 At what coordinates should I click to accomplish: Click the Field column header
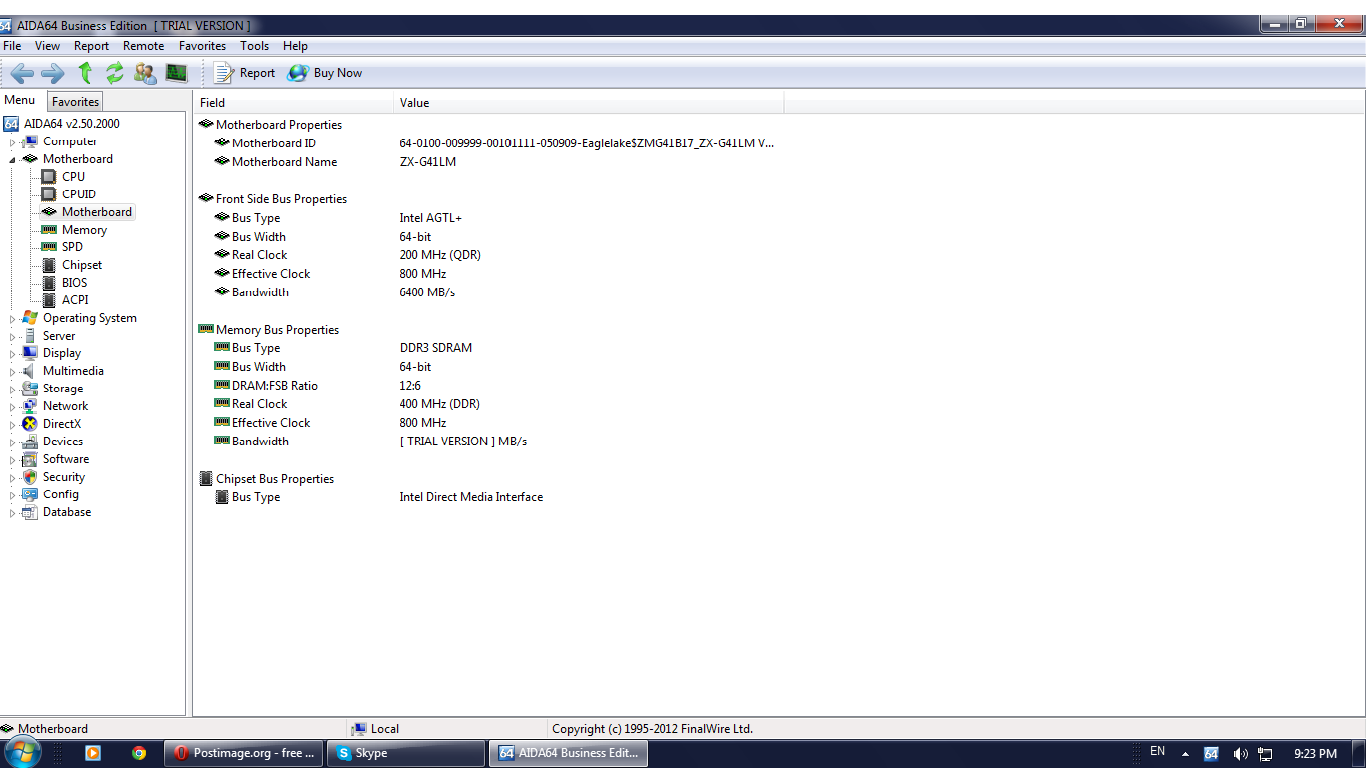[x=294, y=102]
